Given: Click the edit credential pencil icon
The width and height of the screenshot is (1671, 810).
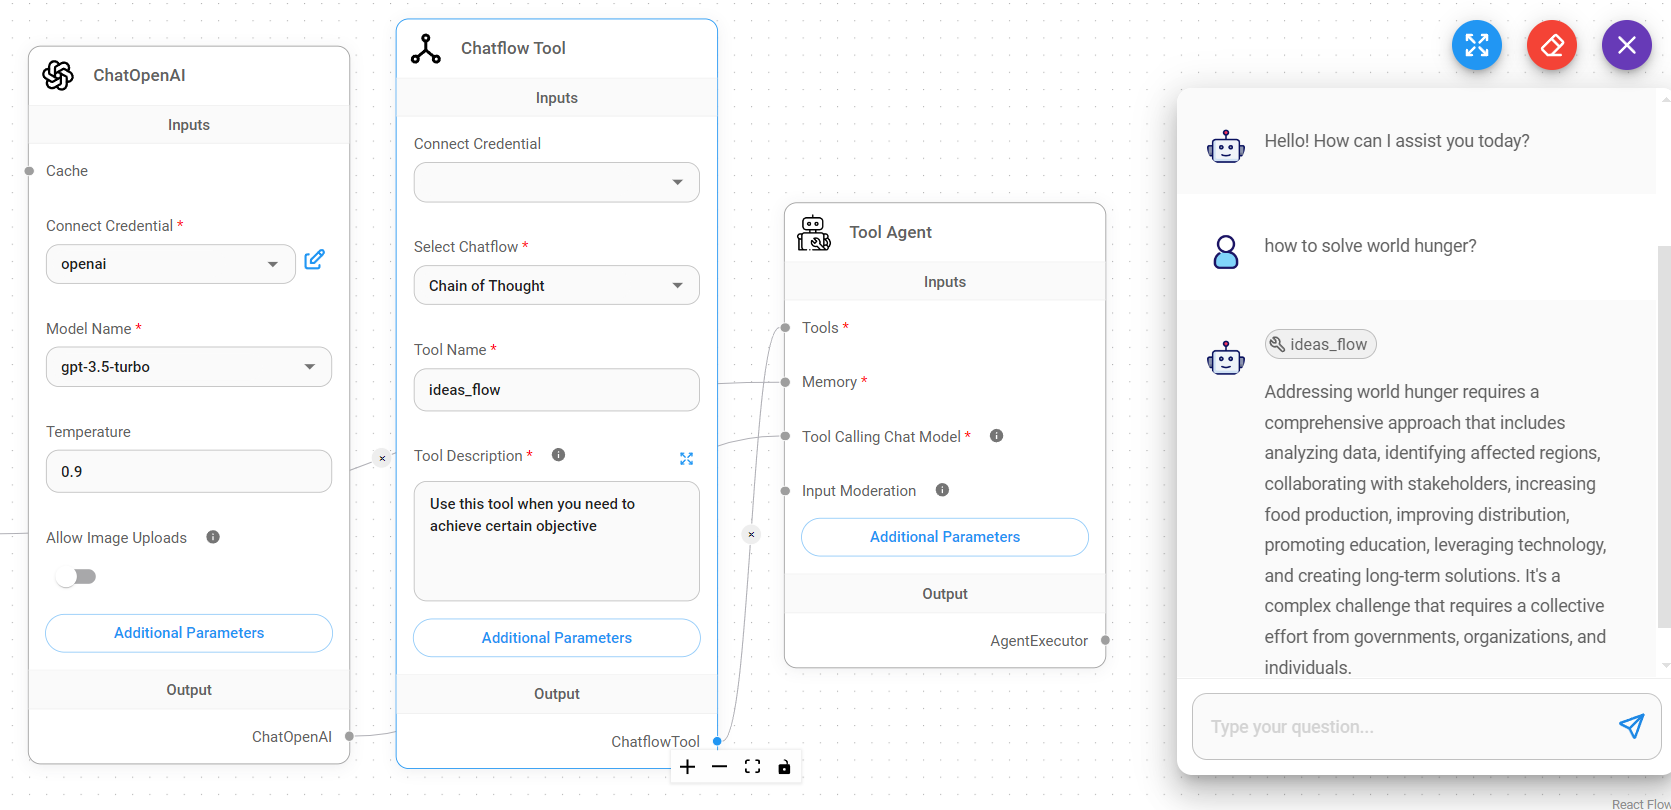Looking at the screenshot, I should click(x=314, y=260).
